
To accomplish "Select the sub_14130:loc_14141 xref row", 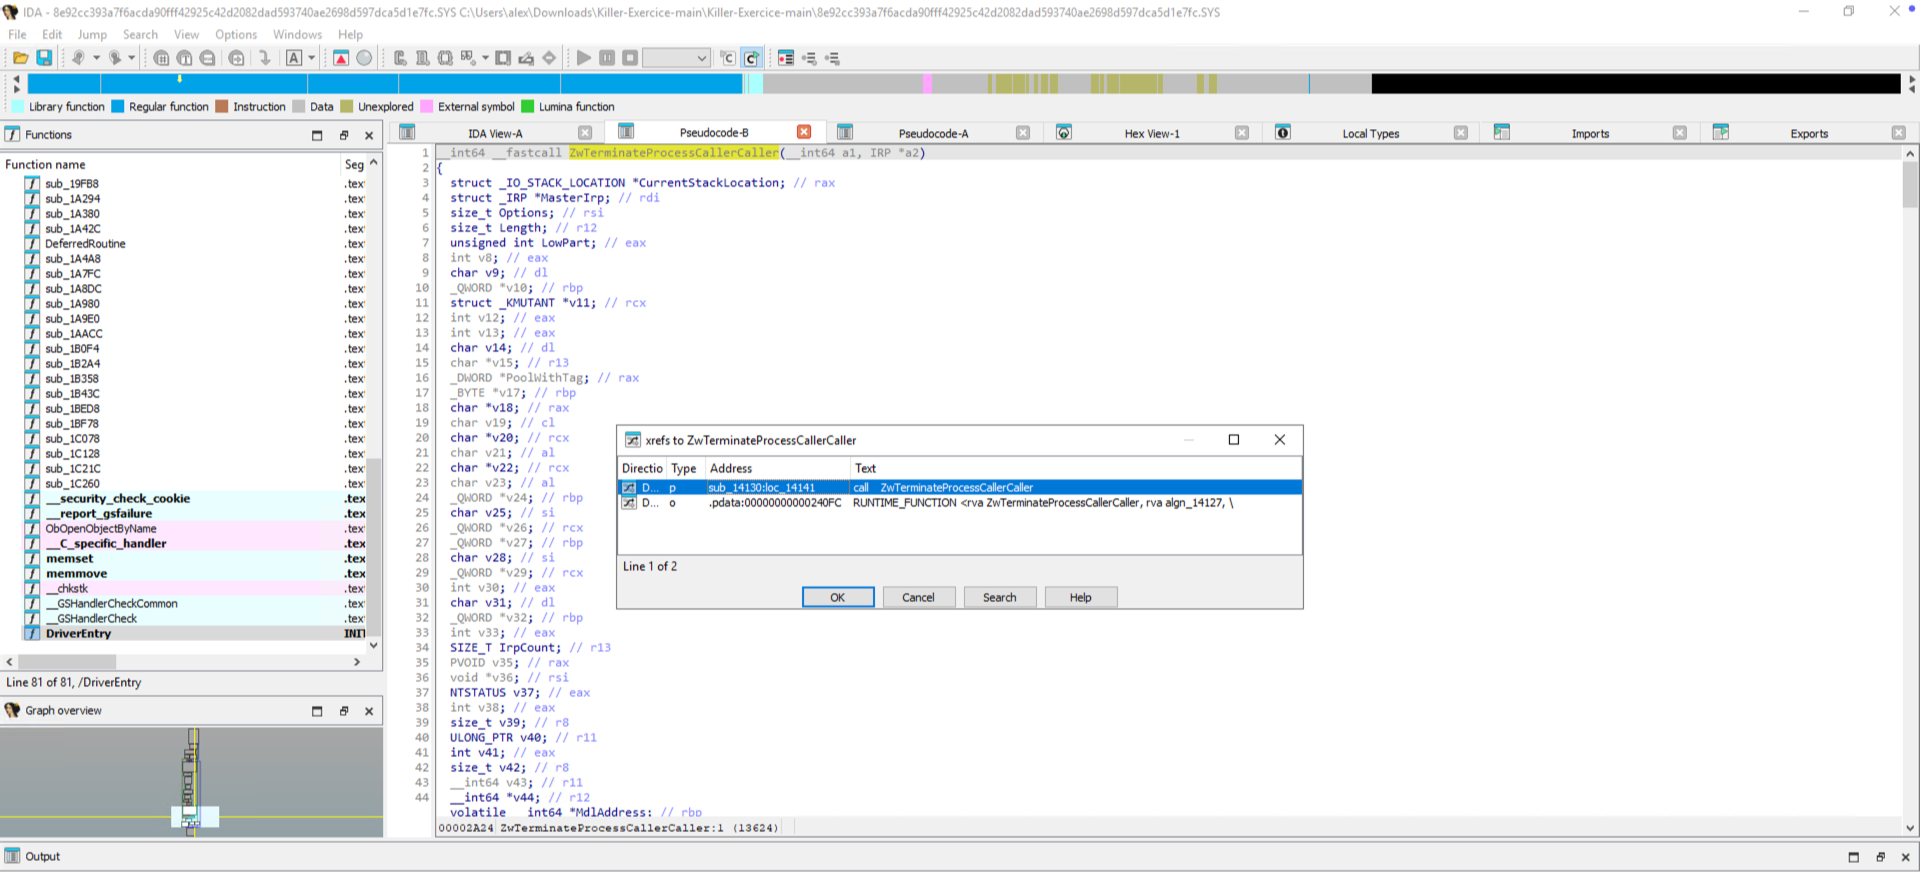I will [x=960, y=487].
